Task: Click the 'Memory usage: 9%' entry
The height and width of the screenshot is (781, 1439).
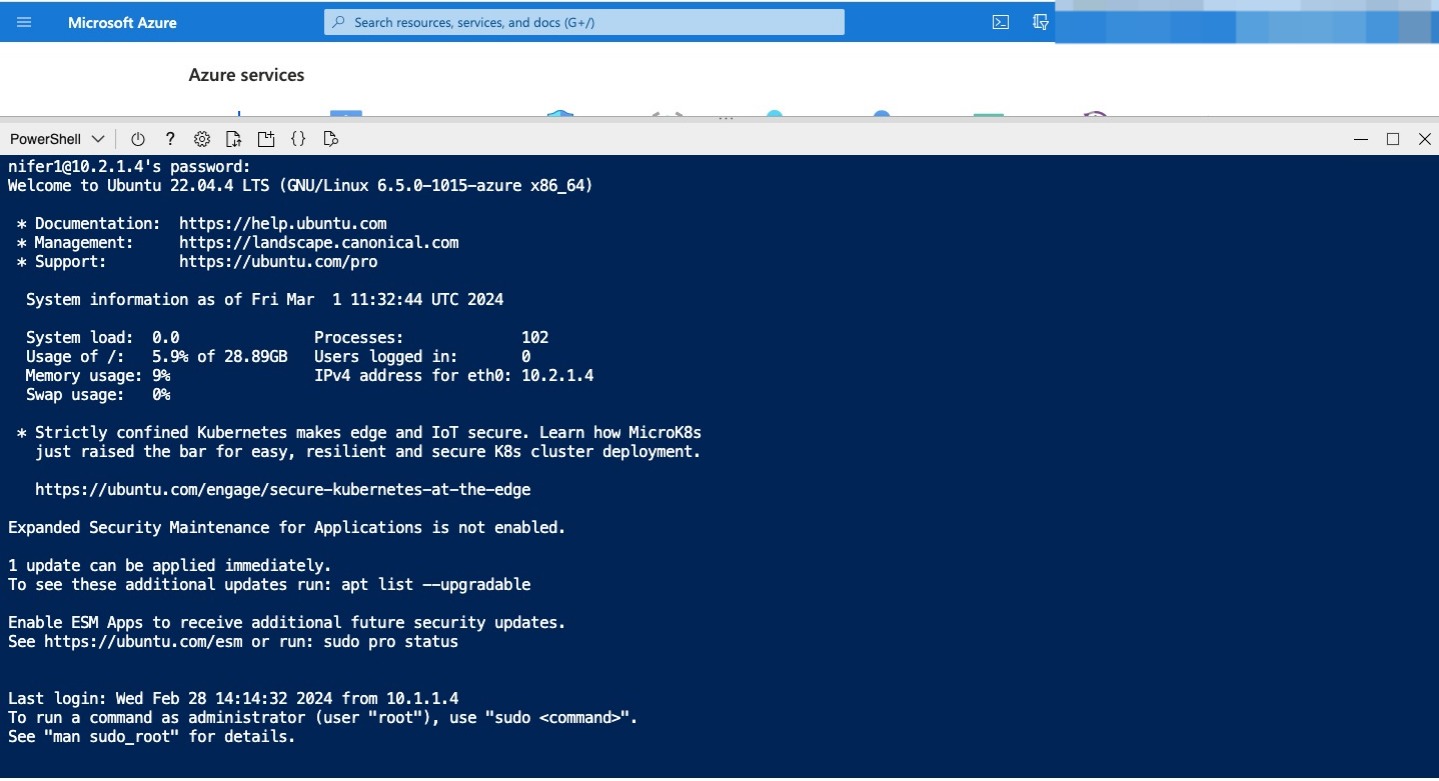Action: [x=98, y=376]
